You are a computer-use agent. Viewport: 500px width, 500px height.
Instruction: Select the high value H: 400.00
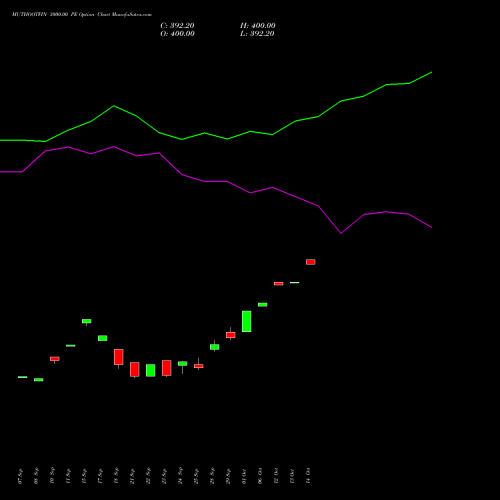258,26
